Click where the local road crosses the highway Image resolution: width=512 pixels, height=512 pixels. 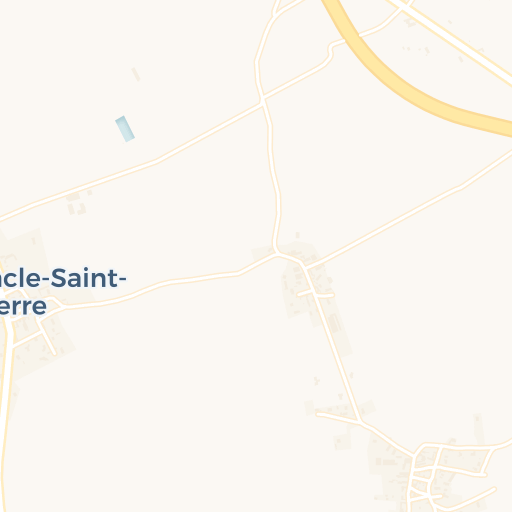[353, 37]
